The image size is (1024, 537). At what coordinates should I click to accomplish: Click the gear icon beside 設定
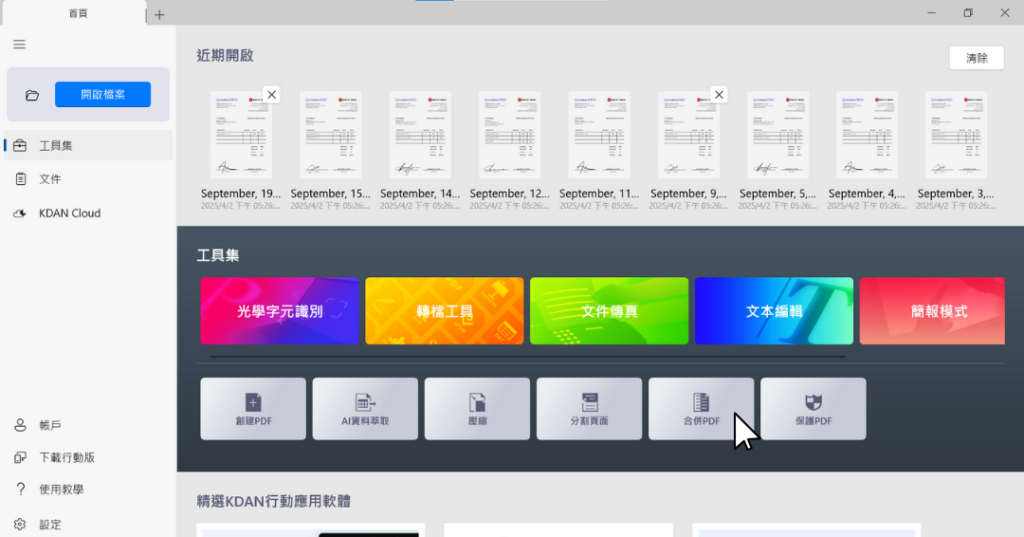click(20, 524)
